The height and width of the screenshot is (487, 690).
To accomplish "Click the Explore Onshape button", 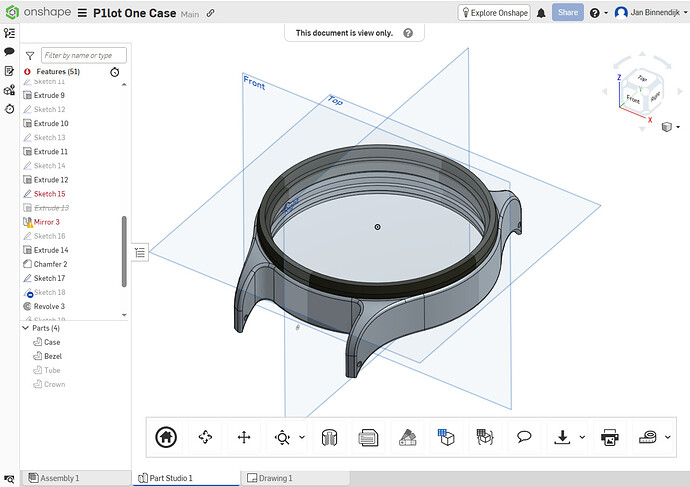I will tap(493, 13).
